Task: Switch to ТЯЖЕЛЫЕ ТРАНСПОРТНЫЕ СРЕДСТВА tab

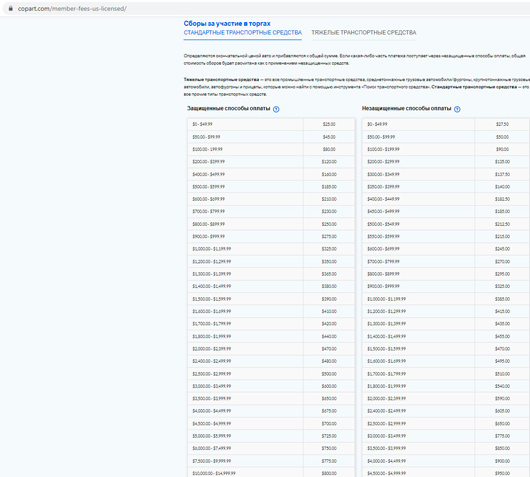Action: [x=364, y=33]
